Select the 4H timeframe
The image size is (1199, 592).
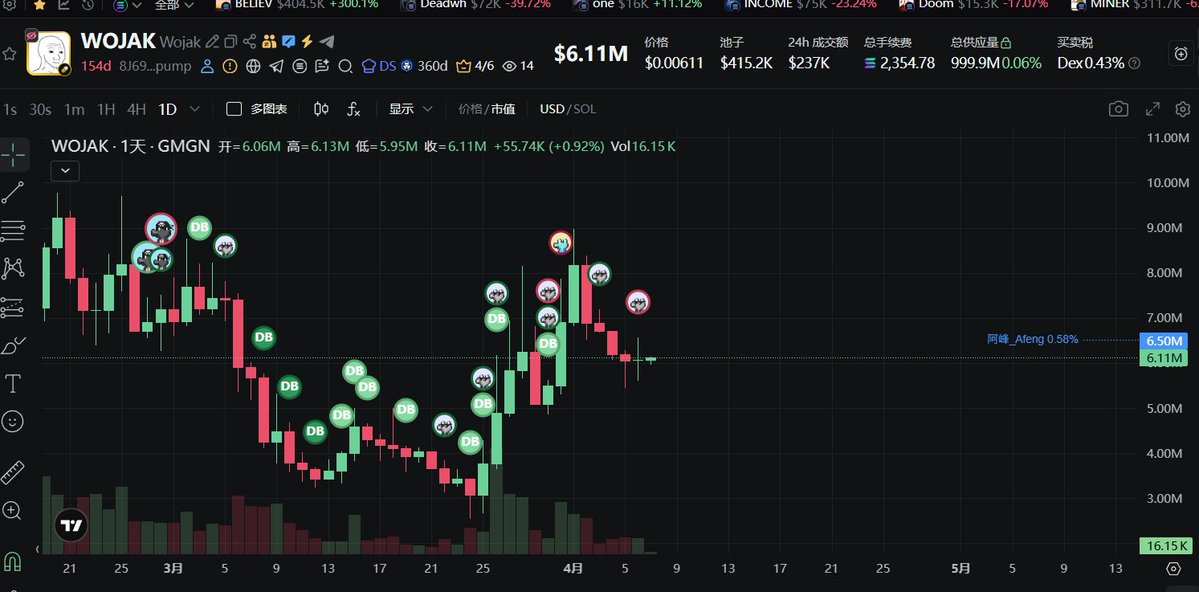(x=136, y=109)
